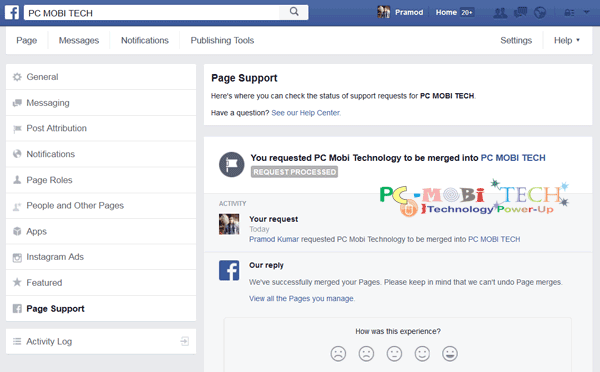The height and width of the screenshot is (372, 600).
Task: Click the General gear icon
Action: coord(17,77)
